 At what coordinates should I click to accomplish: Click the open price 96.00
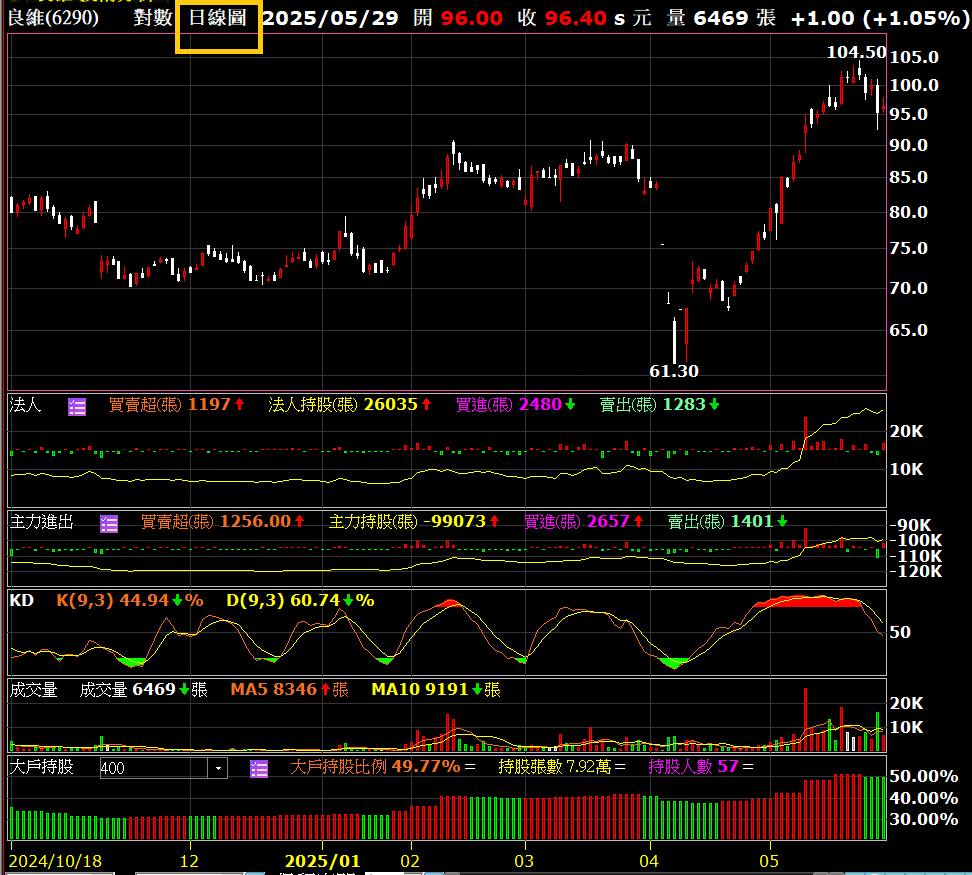point(471,18)
